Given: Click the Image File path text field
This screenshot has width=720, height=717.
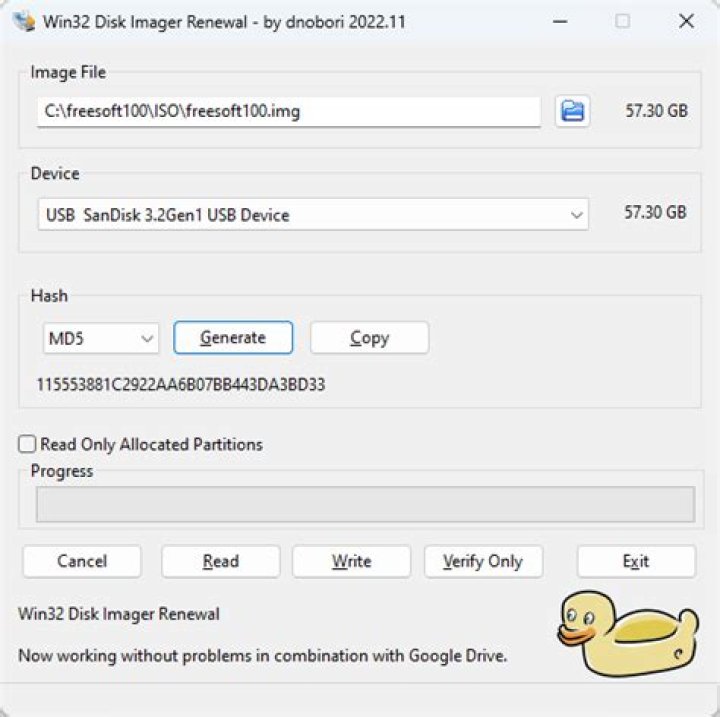Looking at the screenshot, I should tap(289, 112).
